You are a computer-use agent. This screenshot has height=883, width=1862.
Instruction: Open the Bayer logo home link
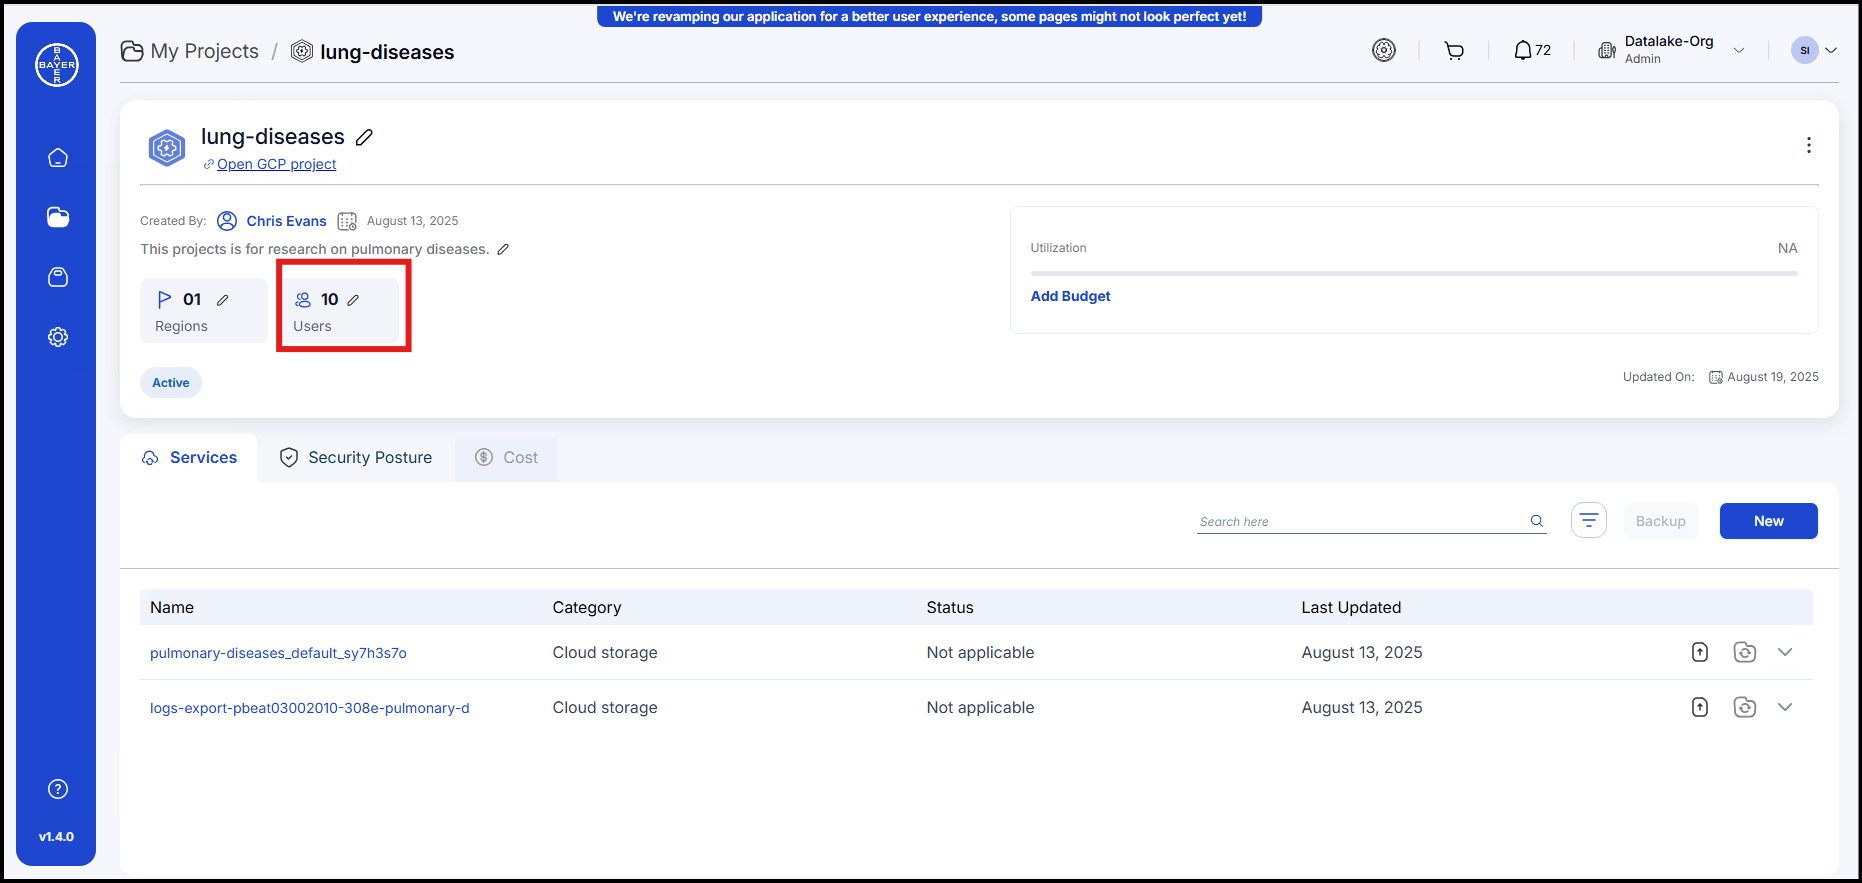57,65
